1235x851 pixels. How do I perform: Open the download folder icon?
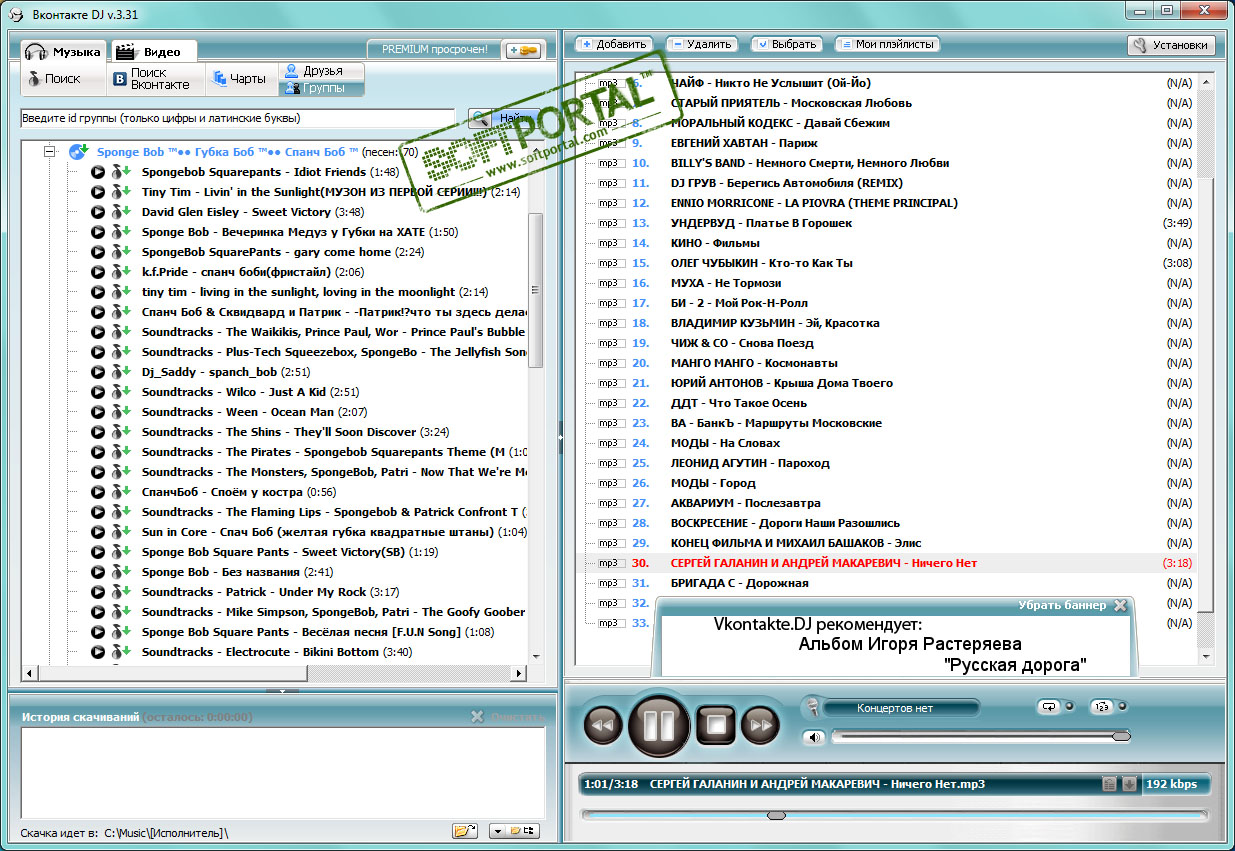tap(465, 831)
